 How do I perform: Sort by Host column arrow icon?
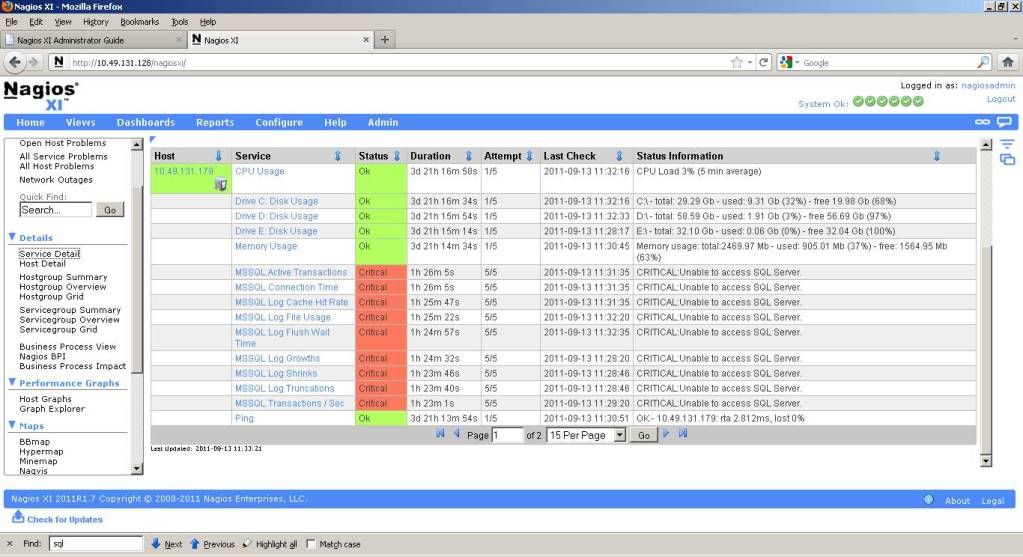219,156
